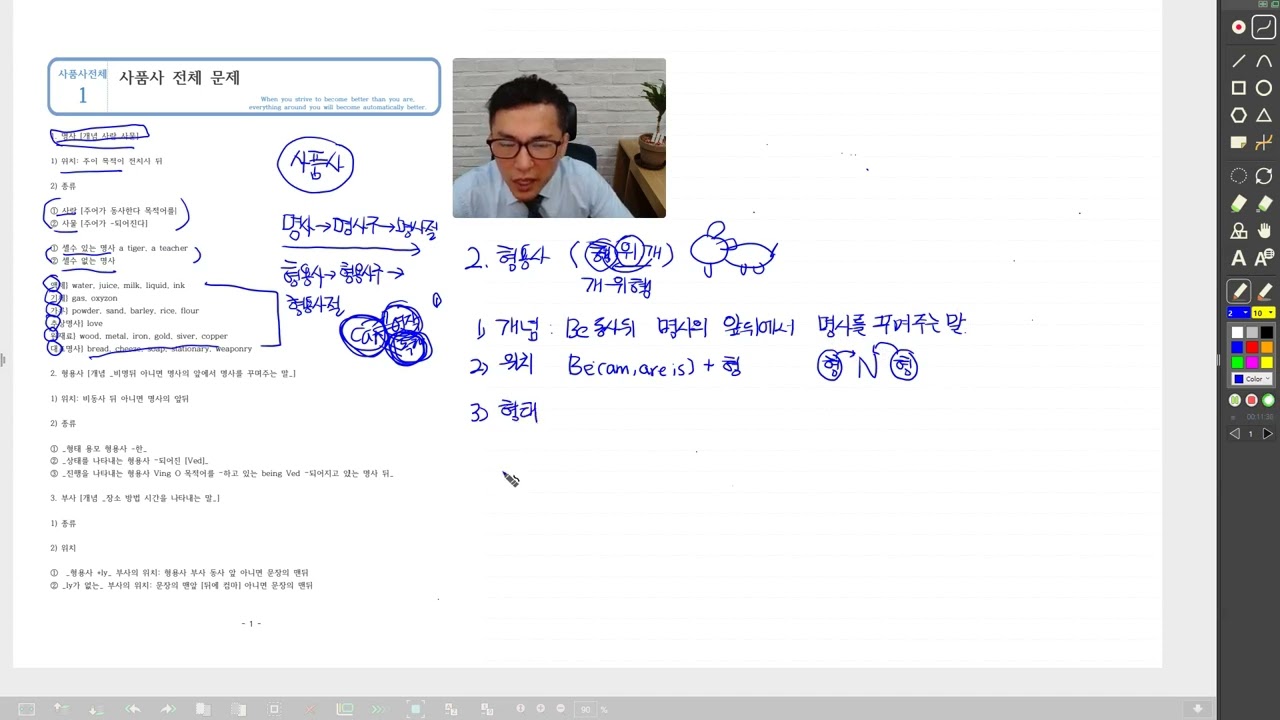The height and width of the screenshot is (720, 1280).
Task: Insert a yellow sticky note
Action: coord(1238,142)
